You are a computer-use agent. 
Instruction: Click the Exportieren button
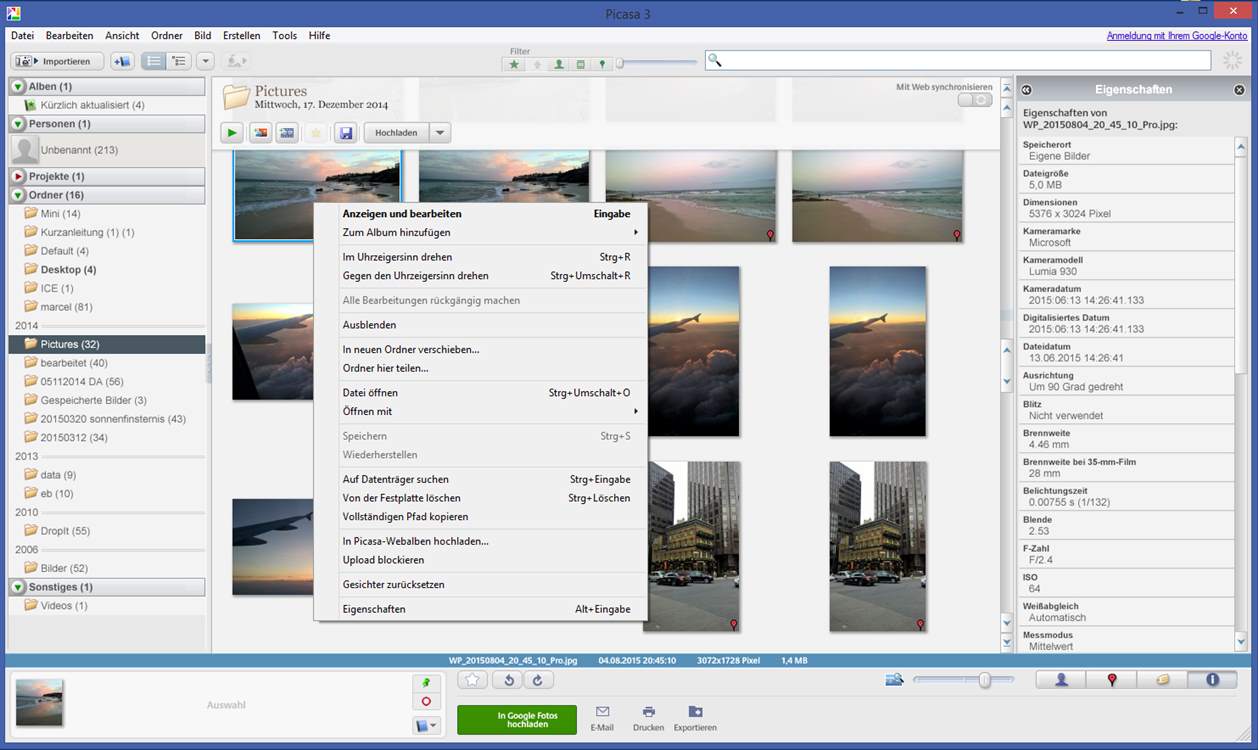[x=695, y=718]
